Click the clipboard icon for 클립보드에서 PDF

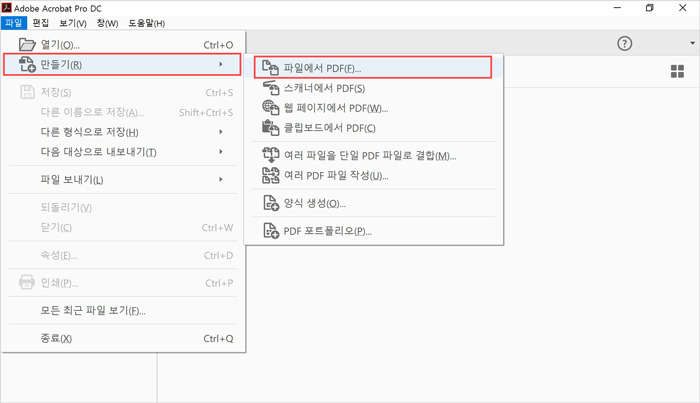point(271,128)
